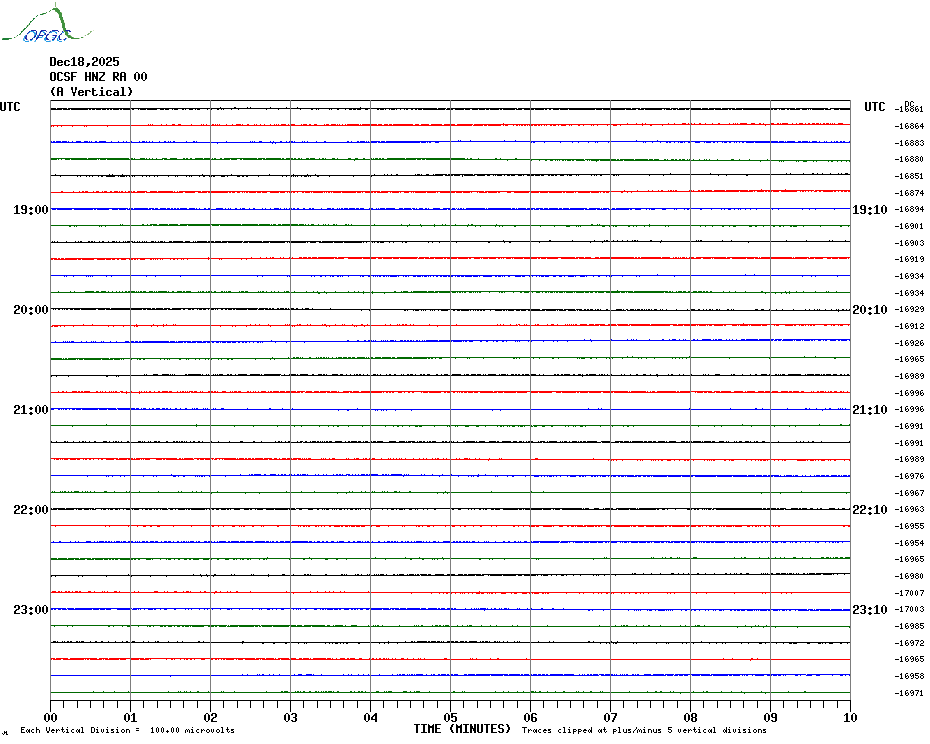930x744 pixels.
Task: Click the 07 minute axis label
Action: pos(610,717)
